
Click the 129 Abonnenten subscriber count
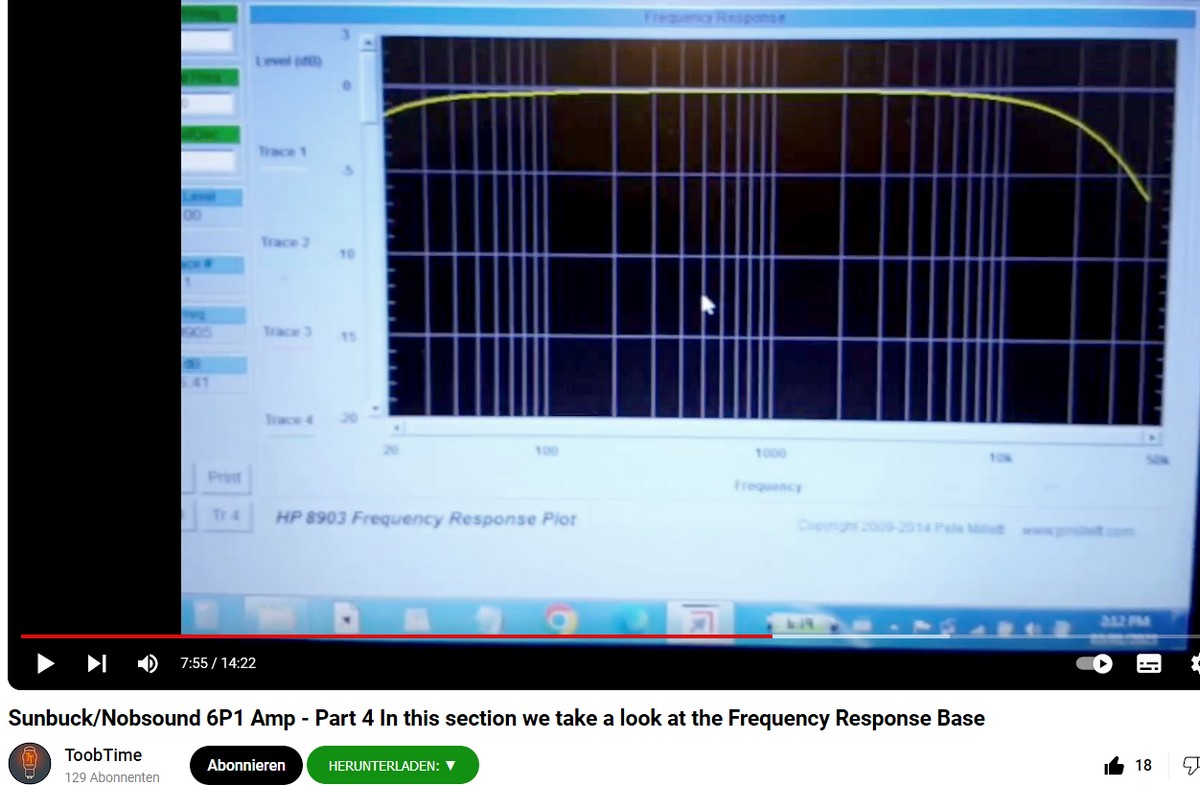(112, 777)
